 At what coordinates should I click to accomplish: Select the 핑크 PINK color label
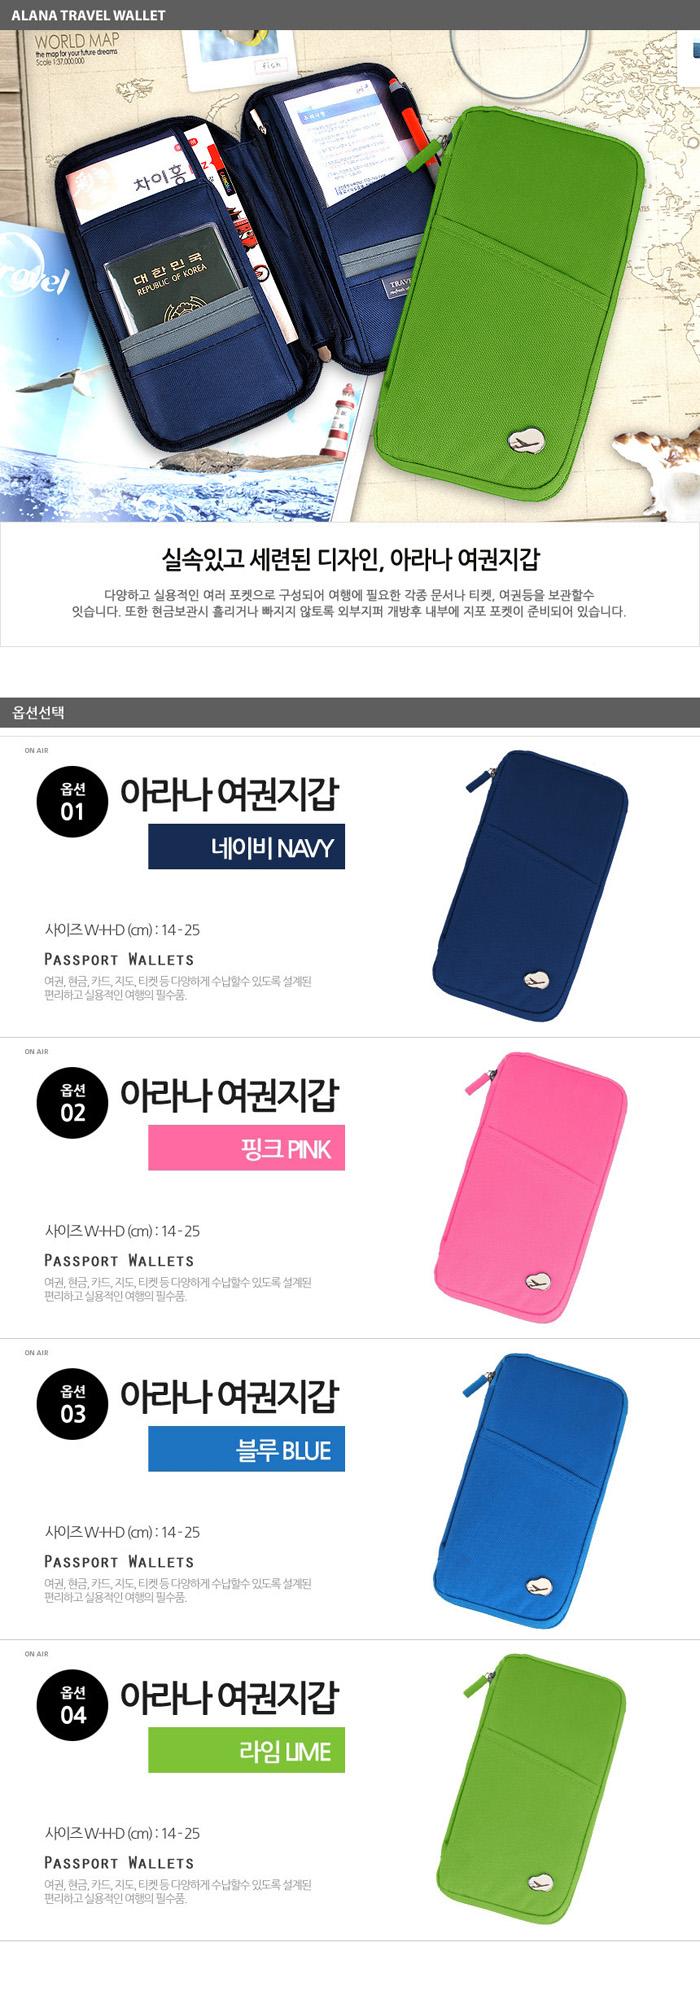tap(246, 1148)
